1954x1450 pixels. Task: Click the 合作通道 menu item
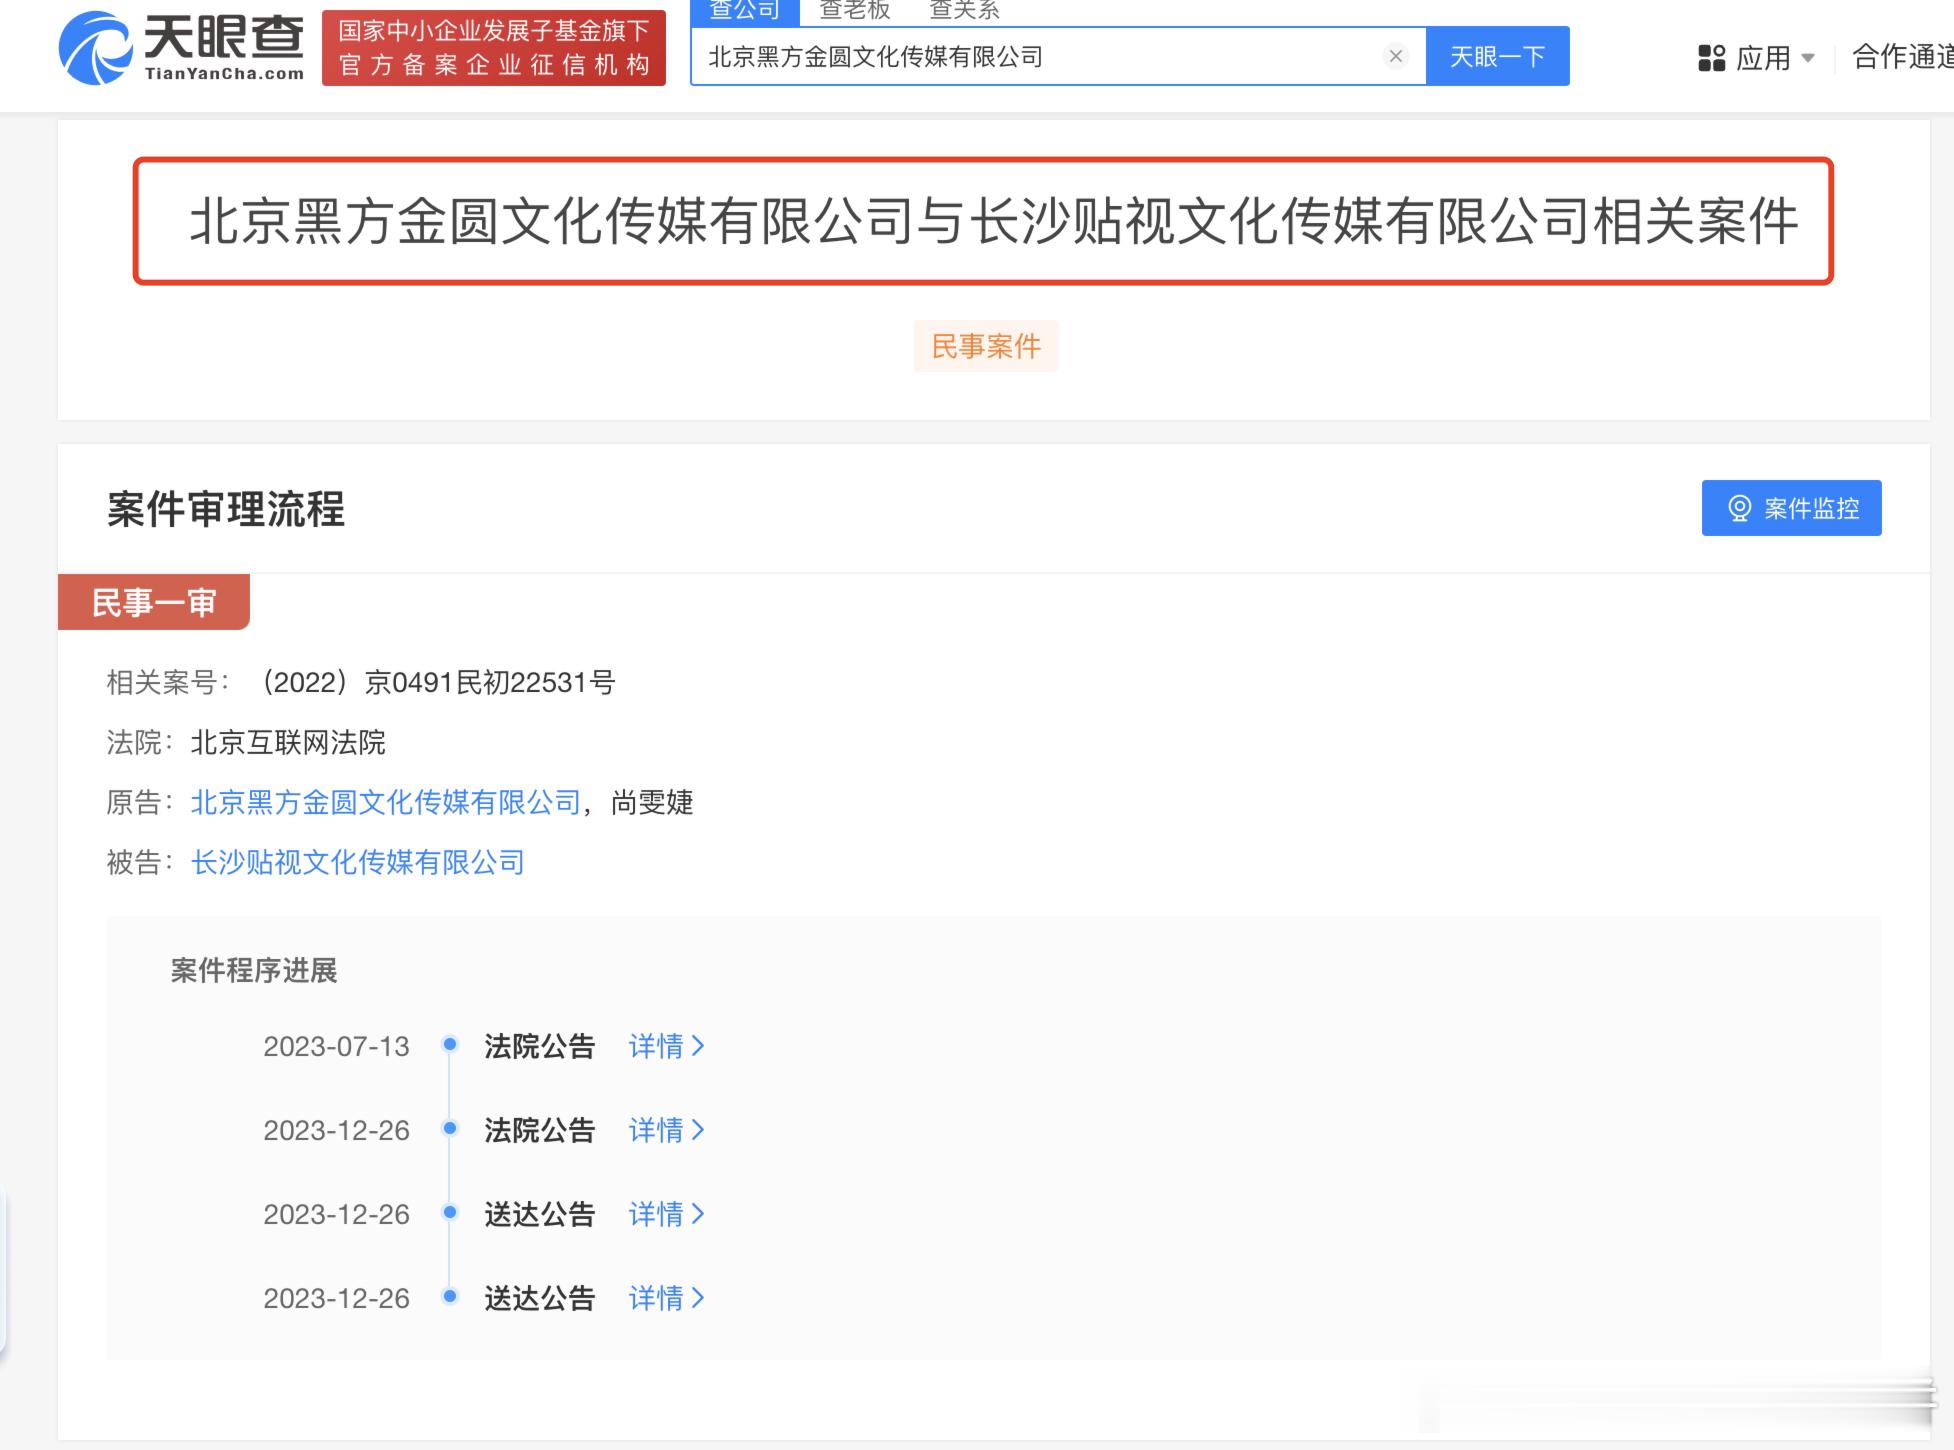(x=1901, y=58)
